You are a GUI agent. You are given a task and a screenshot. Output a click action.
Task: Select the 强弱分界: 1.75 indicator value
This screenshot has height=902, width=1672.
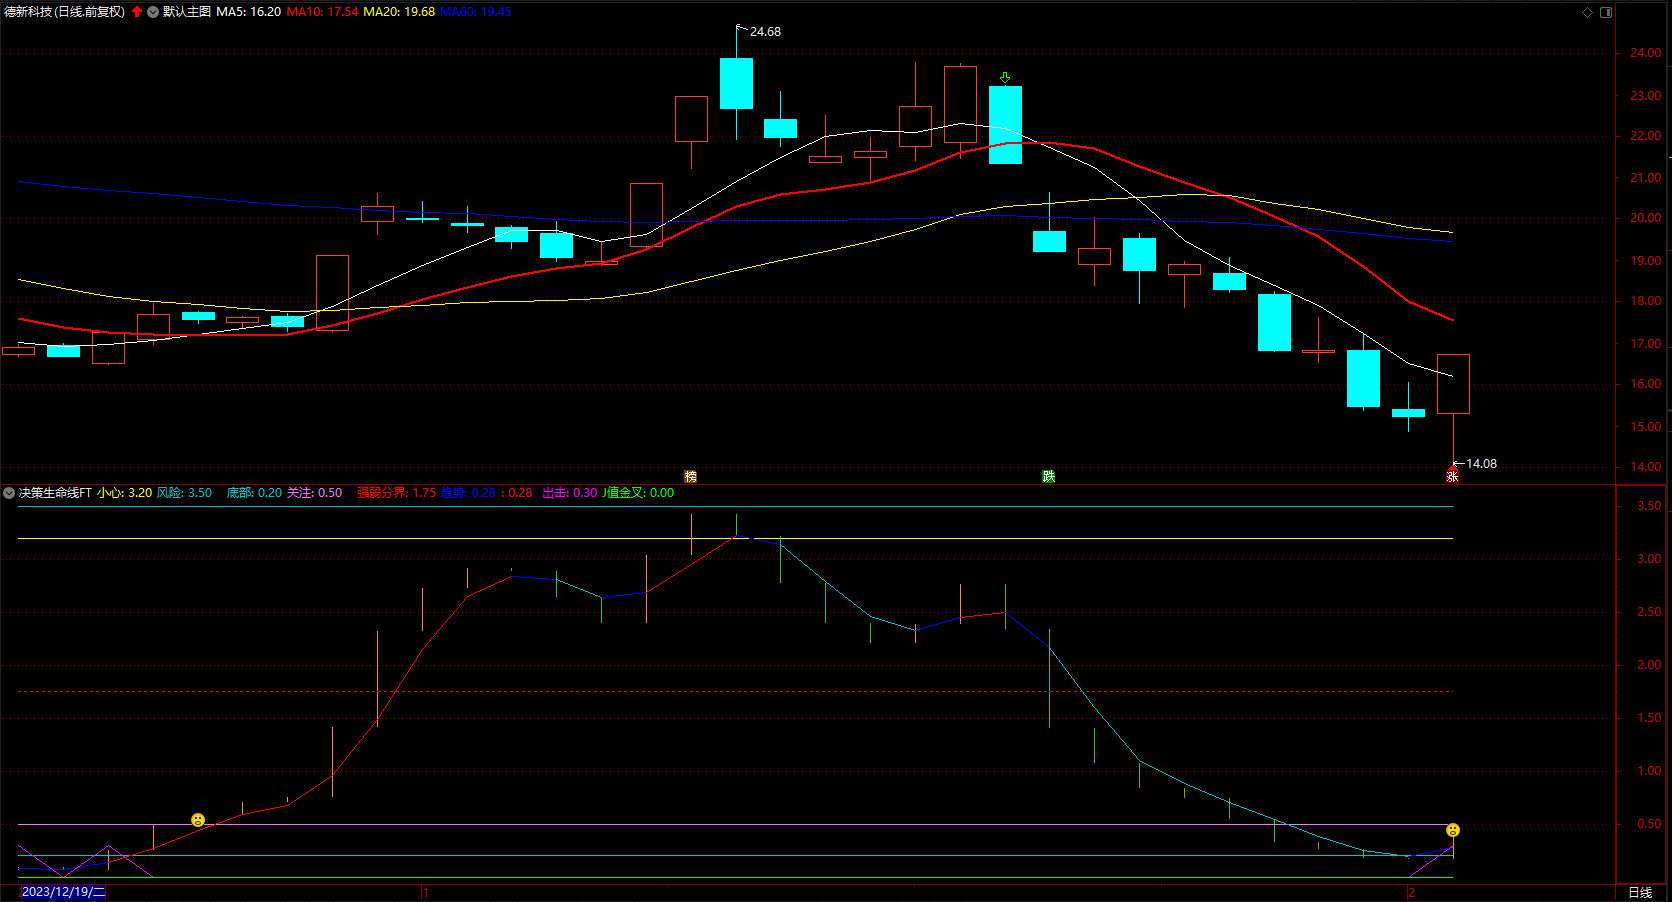[x=397, y=493]
